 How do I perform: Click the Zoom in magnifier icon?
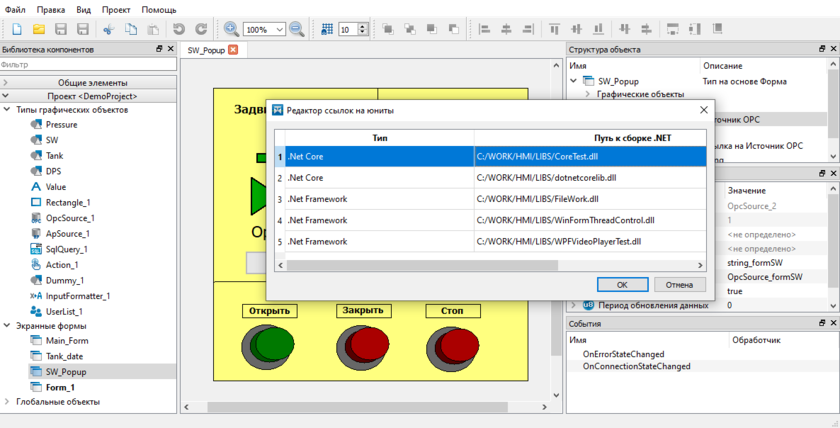[x=231, y=30]
